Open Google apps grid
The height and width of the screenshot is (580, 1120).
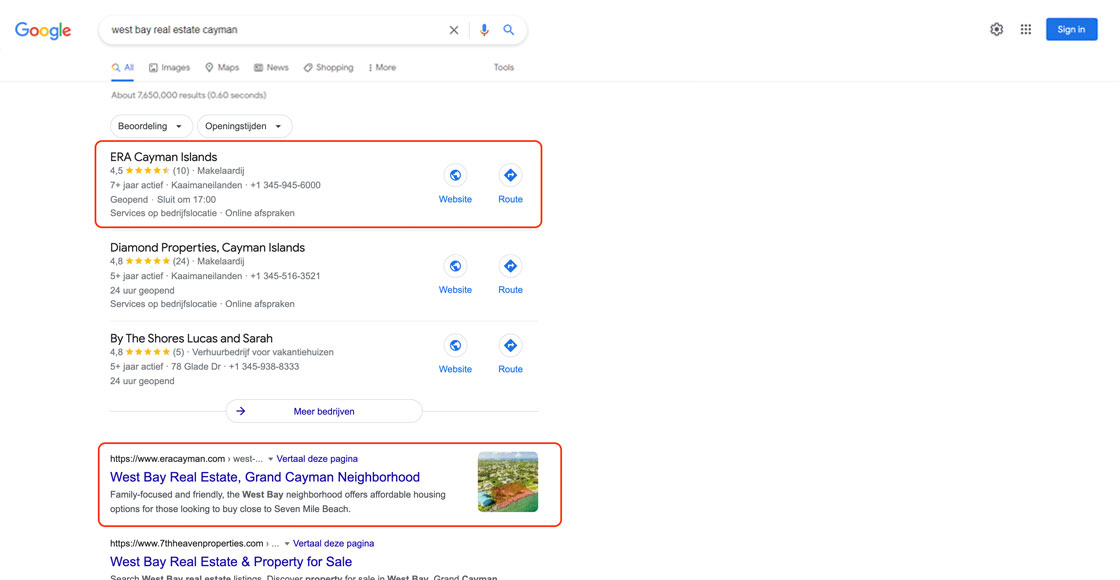(1026, 29)
